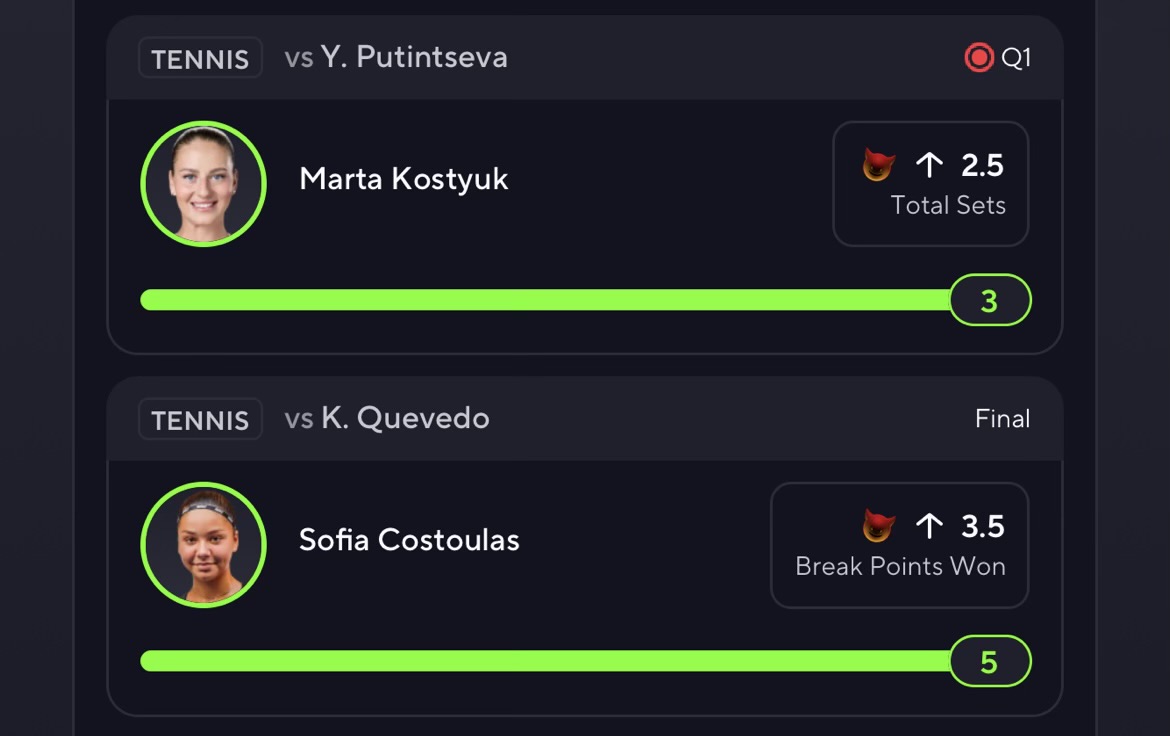This screenshot has height=736, width=1170.
Task: Click the up arrow beside 3.5
Action: tap(929, 526)
